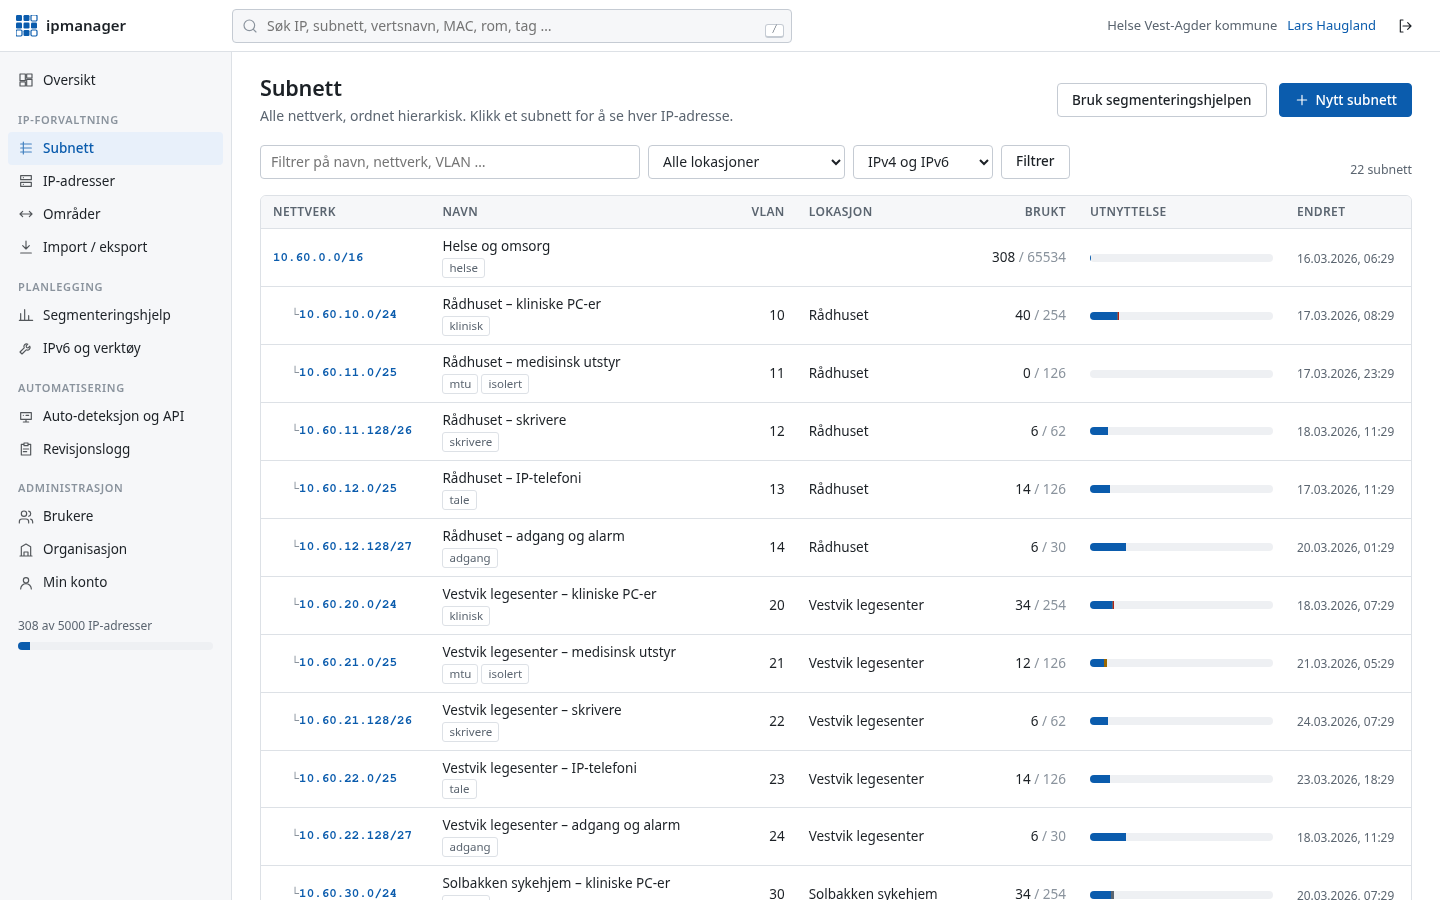Viewport: 1440px width, 900px height.
Task: Focus the global search field
Action: 512,26
